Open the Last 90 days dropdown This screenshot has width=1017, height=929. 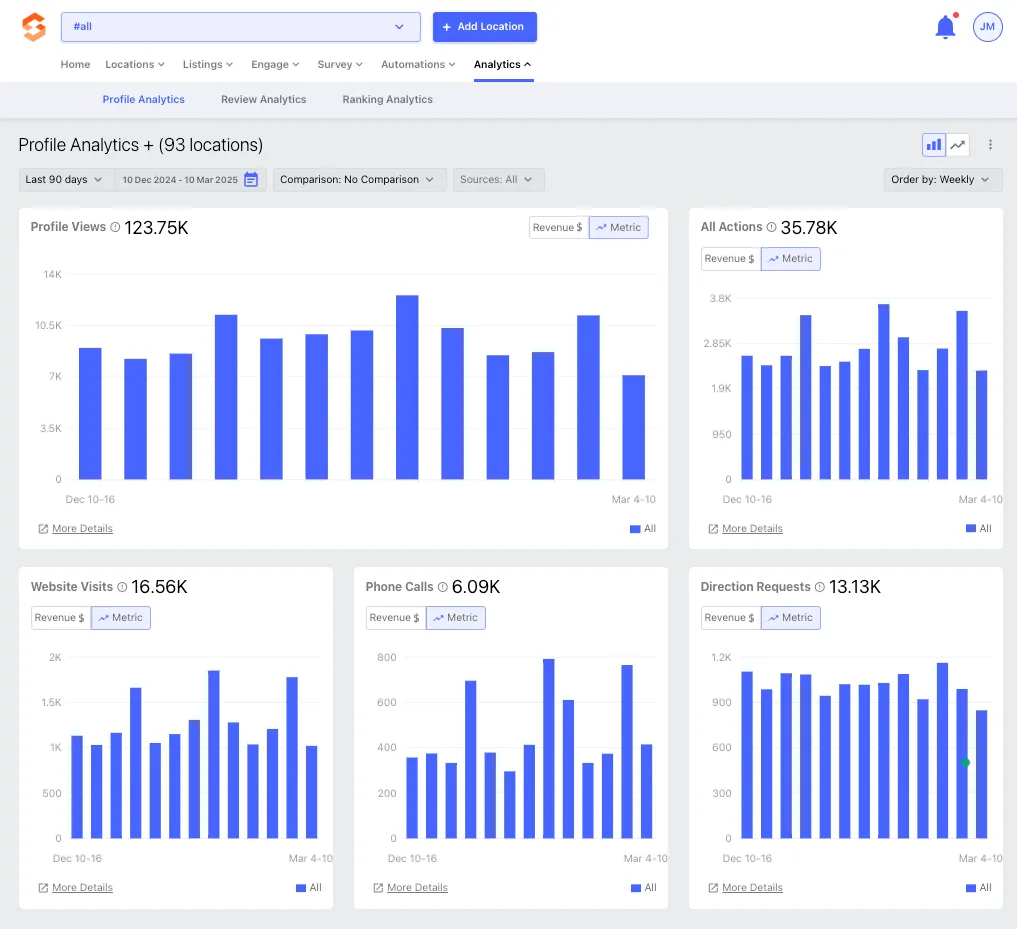coord(65,180)
